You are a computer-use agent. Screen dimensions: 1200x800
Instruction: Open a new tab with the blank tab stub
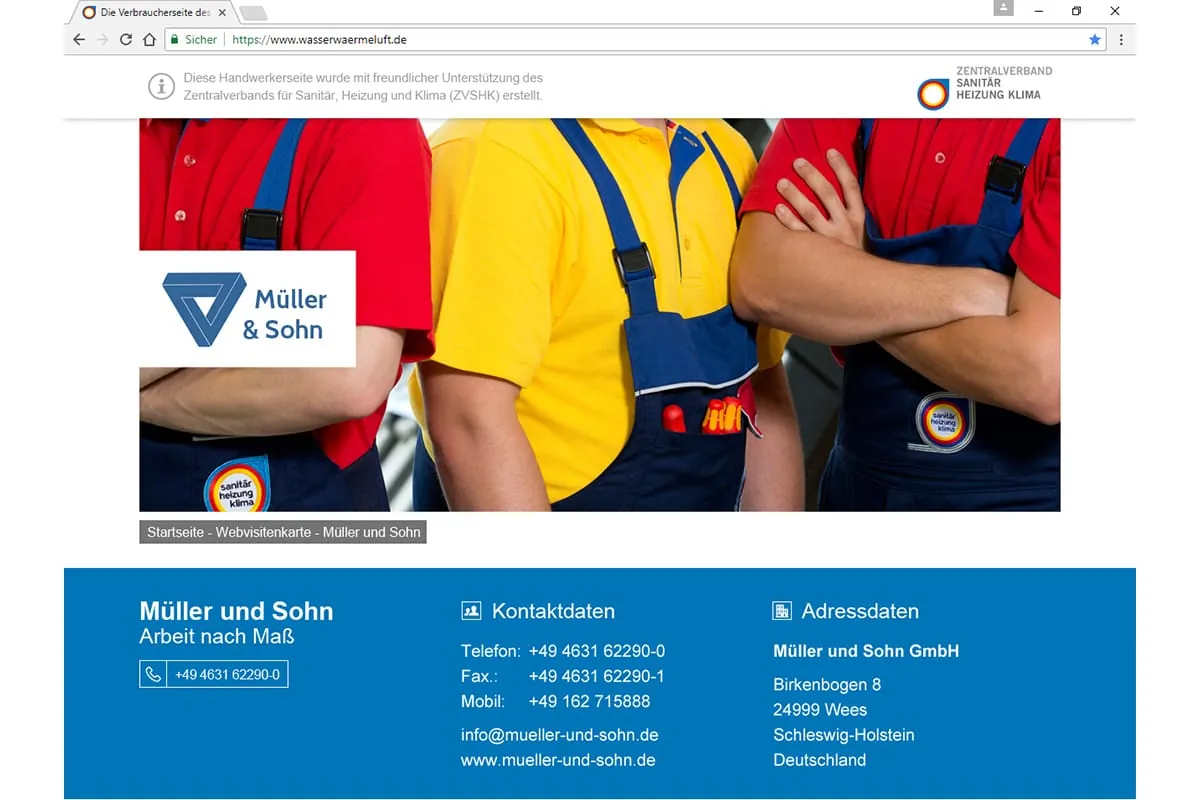click(252, 14)
